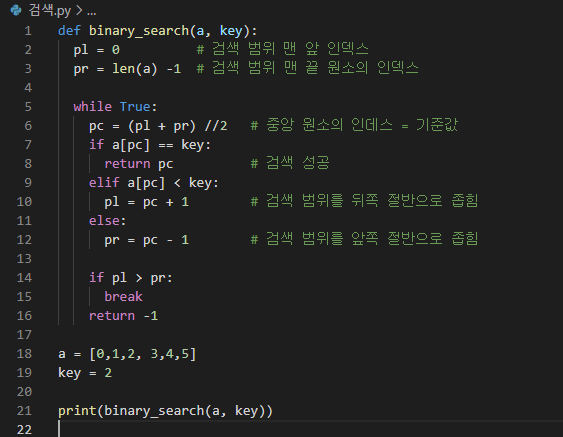Click line number 18 in the gutter
Screen dimensions: 563x437
24,354
